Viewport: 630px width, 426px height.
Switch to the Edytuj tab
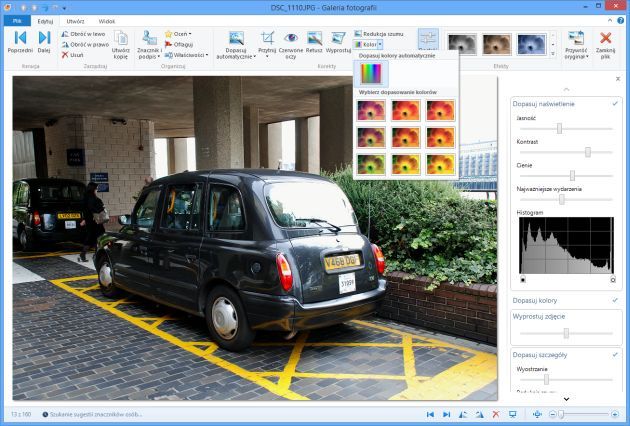(45, 21)
